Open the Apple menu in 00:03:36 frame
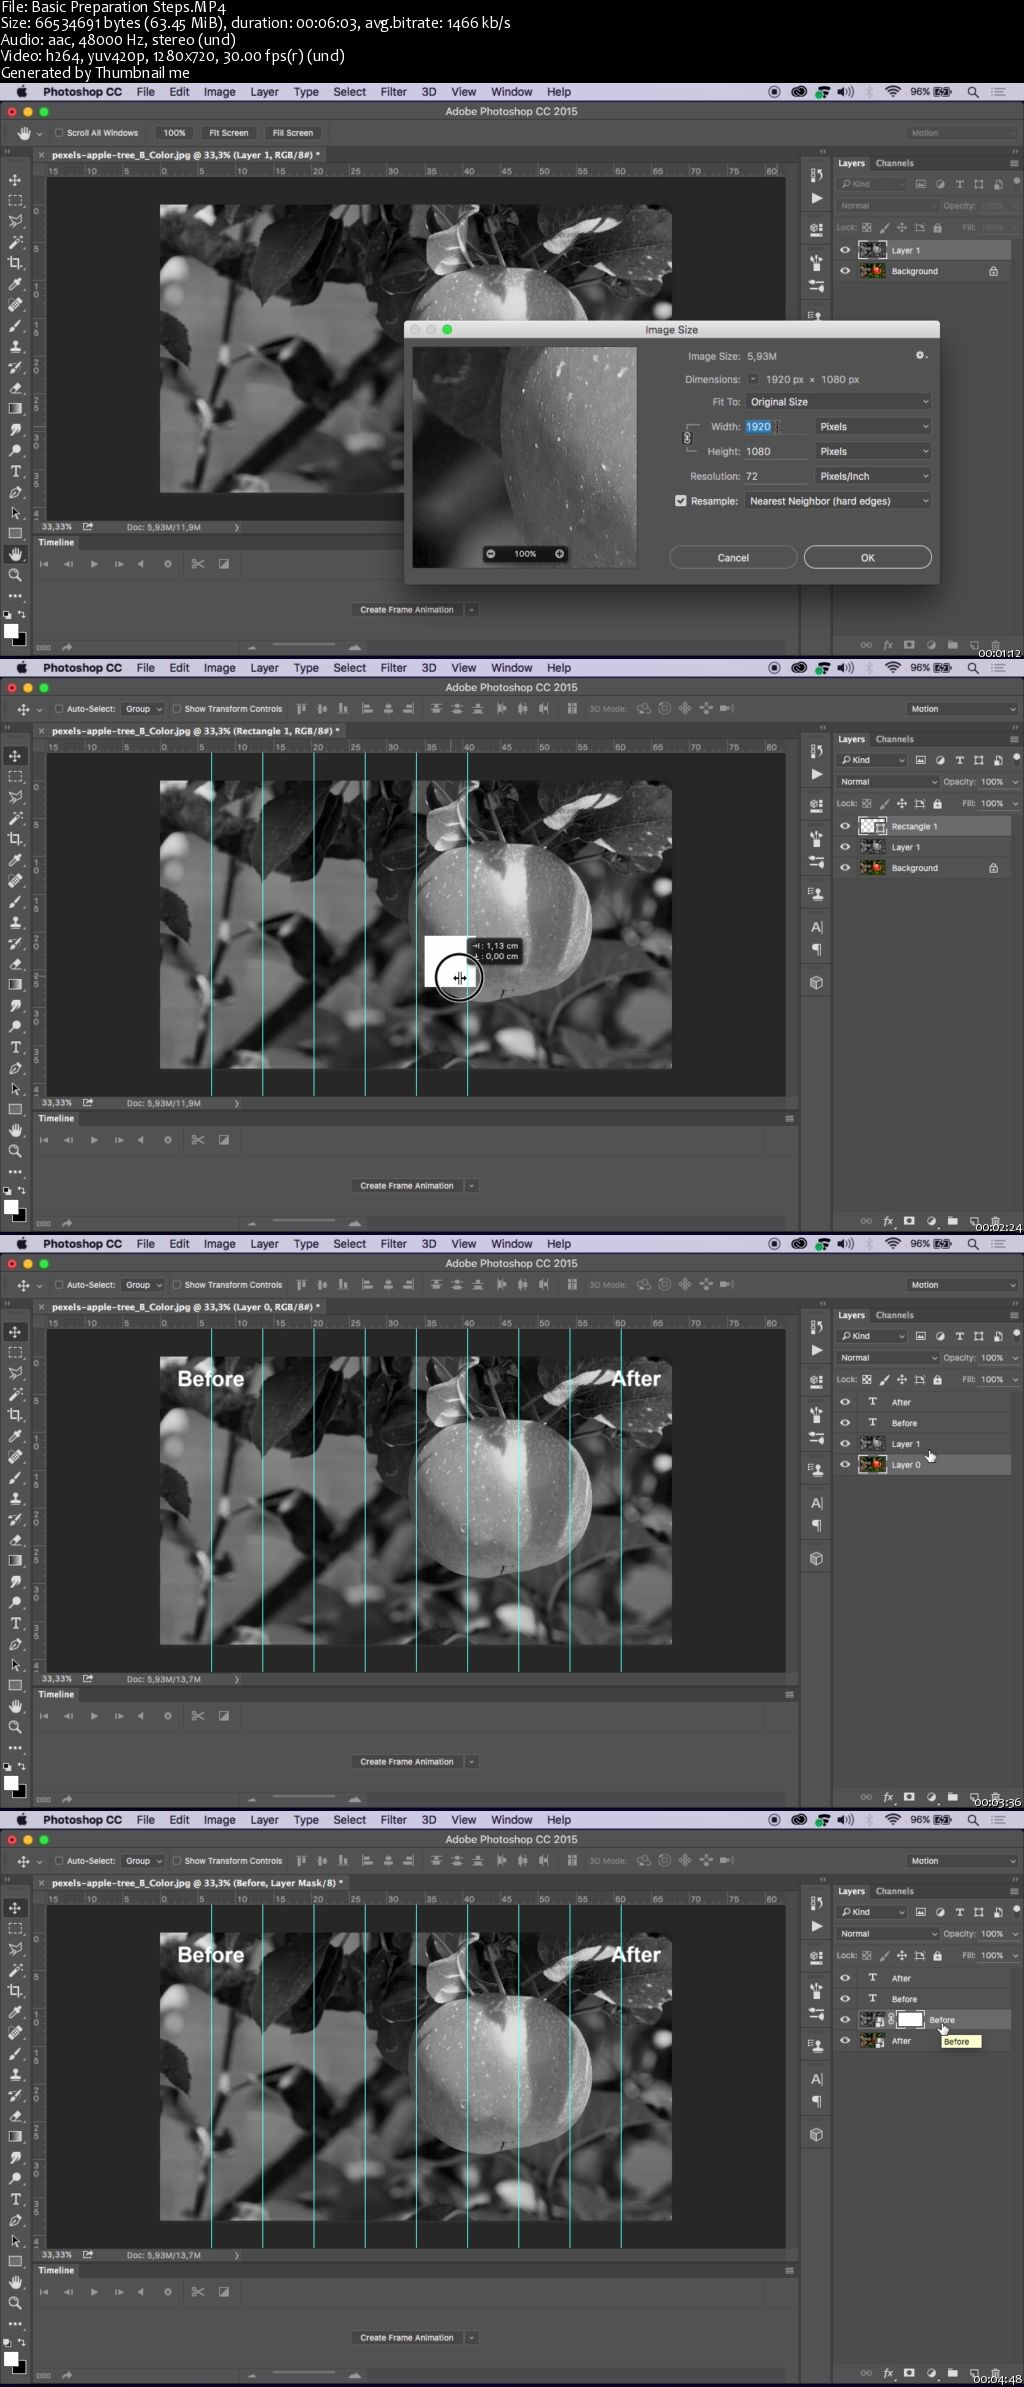The height and width of the screenshot is (2387, 1024). (21, 1244)
